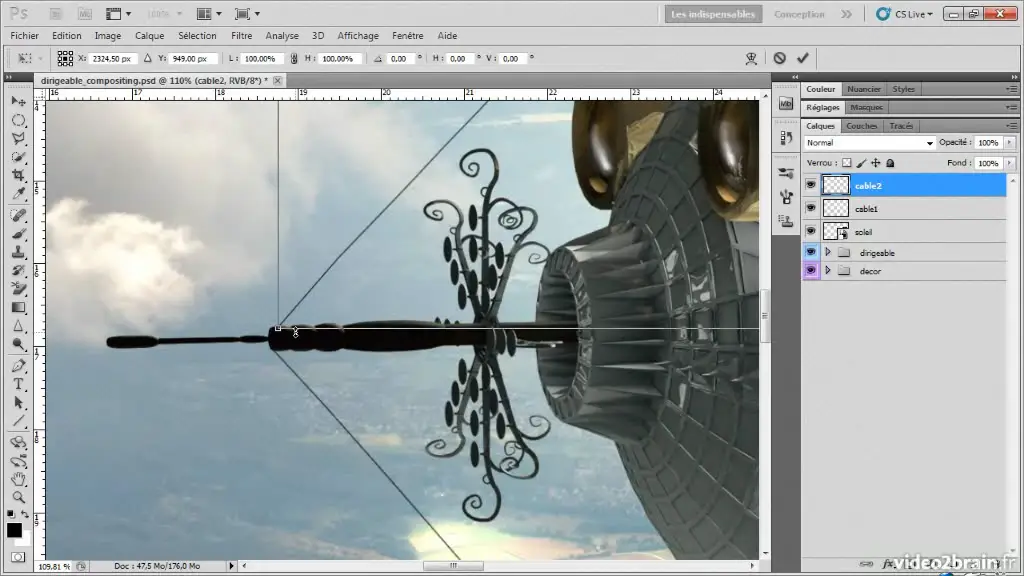Cancel the transform with the circle-slash icon
Image resolution: width=1024 pixels, height=576 pixels.
click(779, 59)
